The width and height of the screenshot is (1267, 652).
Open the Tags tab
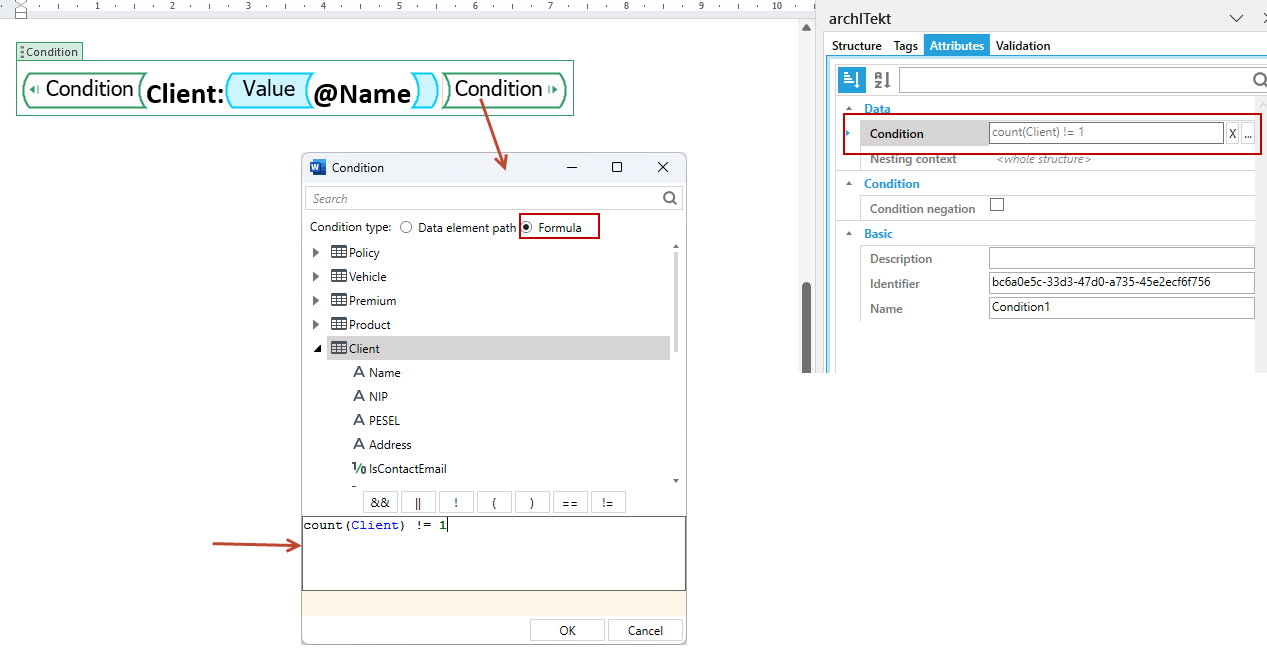click(906, 46)
